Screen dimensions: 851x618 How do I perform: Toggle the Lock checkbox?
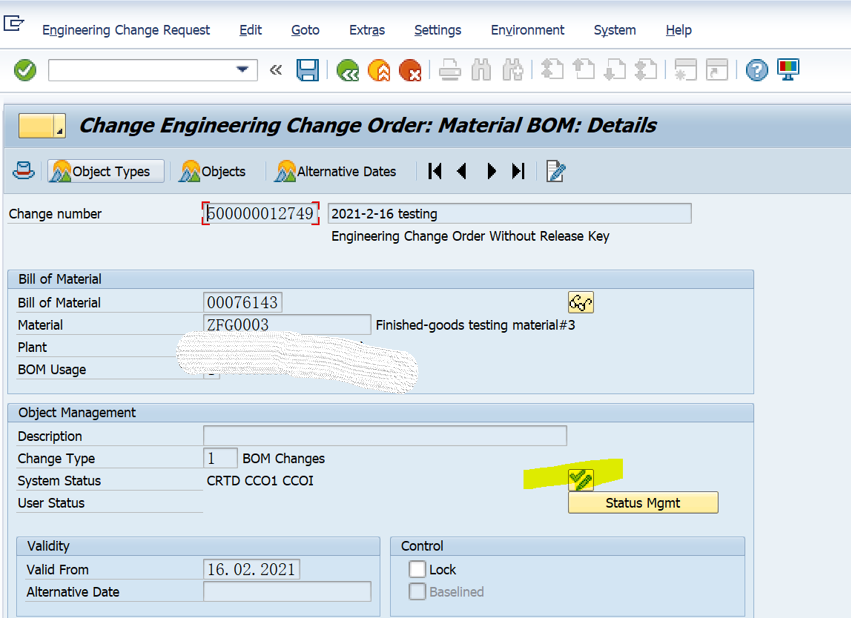[417, 569]
